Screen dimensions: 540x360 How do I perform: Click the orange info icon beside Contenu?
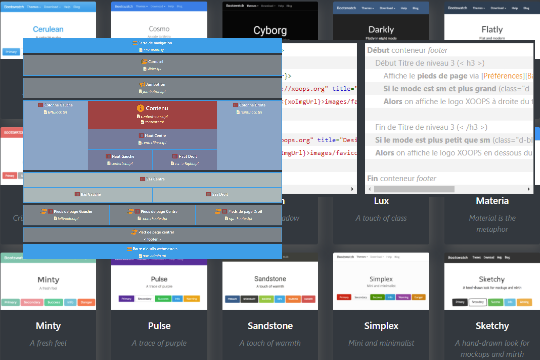pos(140,108)
